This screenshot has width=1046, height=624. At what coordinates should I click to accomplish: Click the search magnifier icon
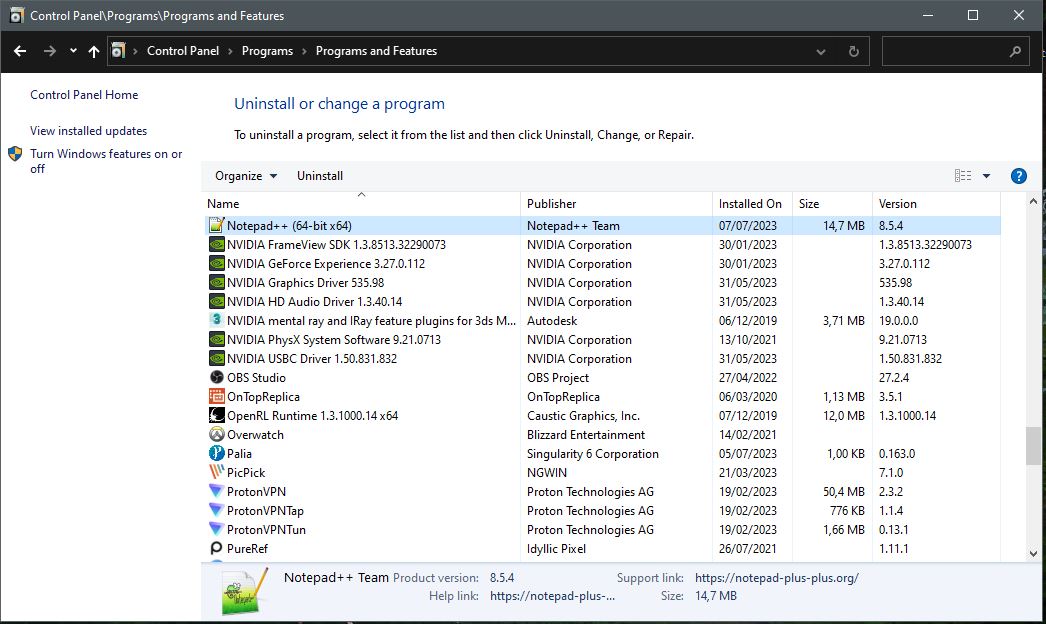(x=1015, y=51)
